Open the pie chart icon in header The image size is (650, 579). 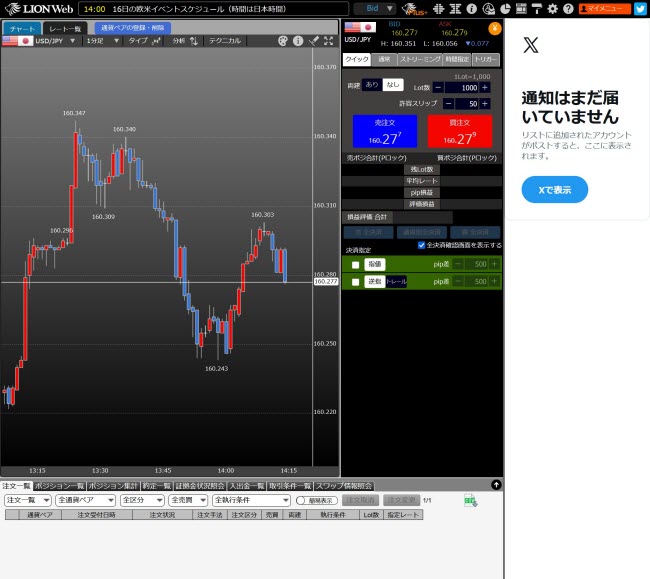click(505, 9)
